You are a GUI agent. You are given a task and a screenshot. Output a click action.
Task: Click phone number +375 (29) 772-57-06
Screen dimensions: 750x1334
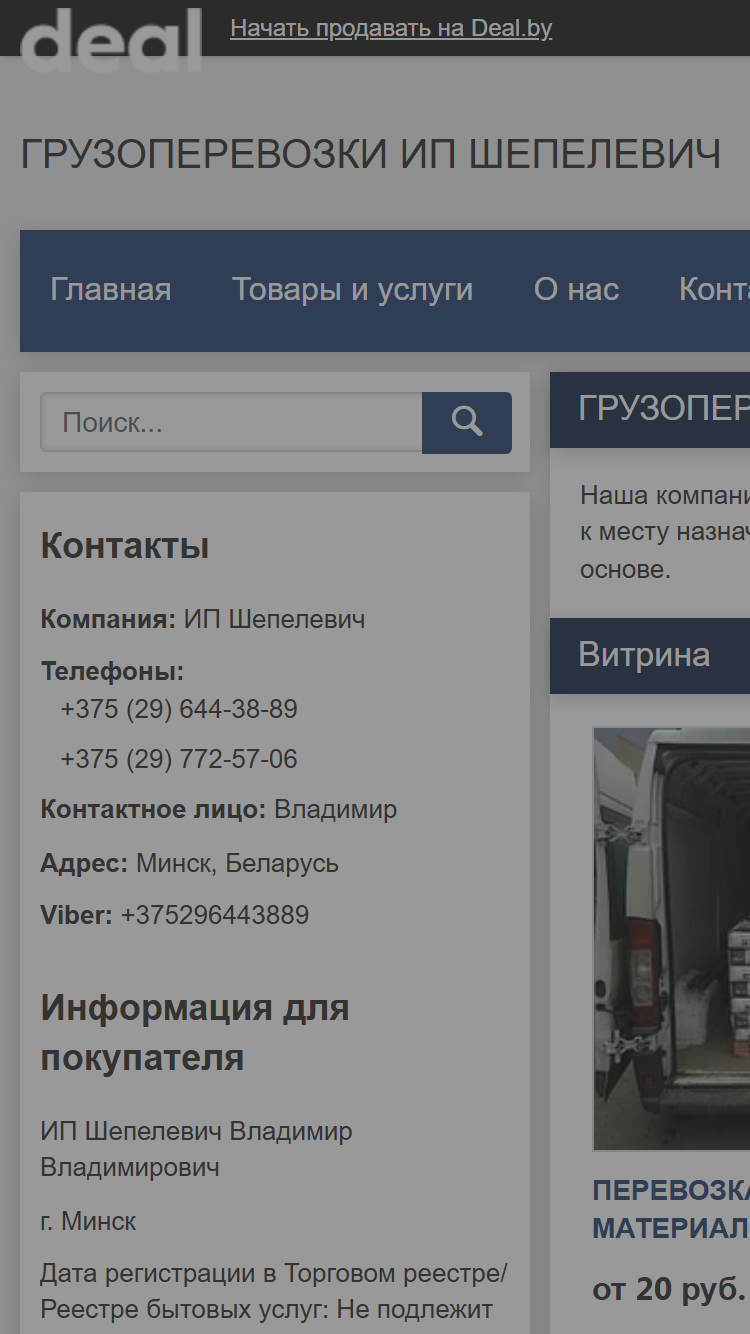click(179, 759)
